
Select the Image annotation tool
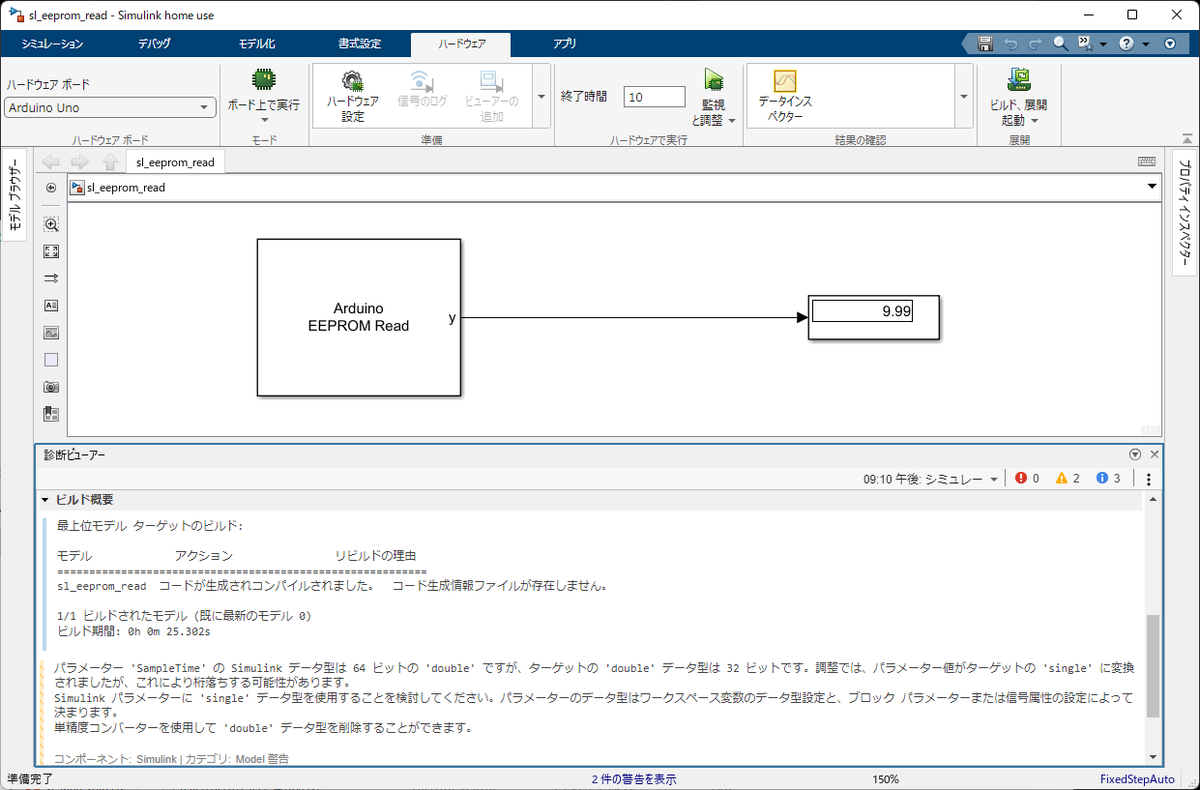[52, 333]
